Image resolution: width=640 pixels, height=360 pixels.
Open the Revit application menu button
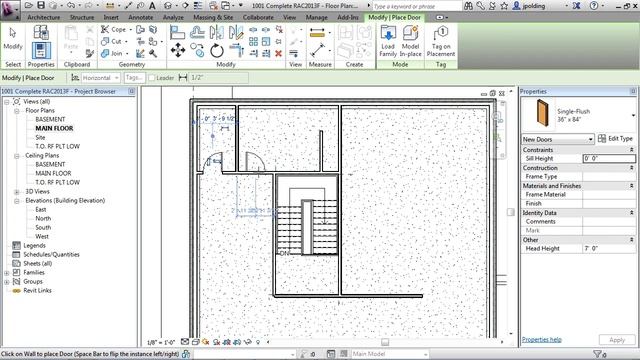(x=10, y=9)
